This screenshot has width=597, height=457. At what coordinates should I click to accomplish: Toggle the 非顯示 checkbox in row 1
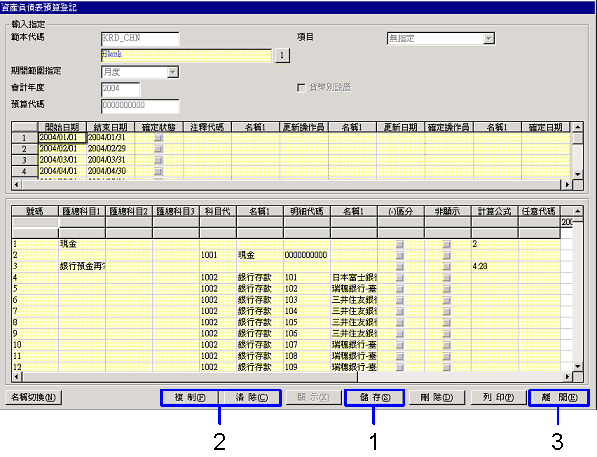pos(447,244)
